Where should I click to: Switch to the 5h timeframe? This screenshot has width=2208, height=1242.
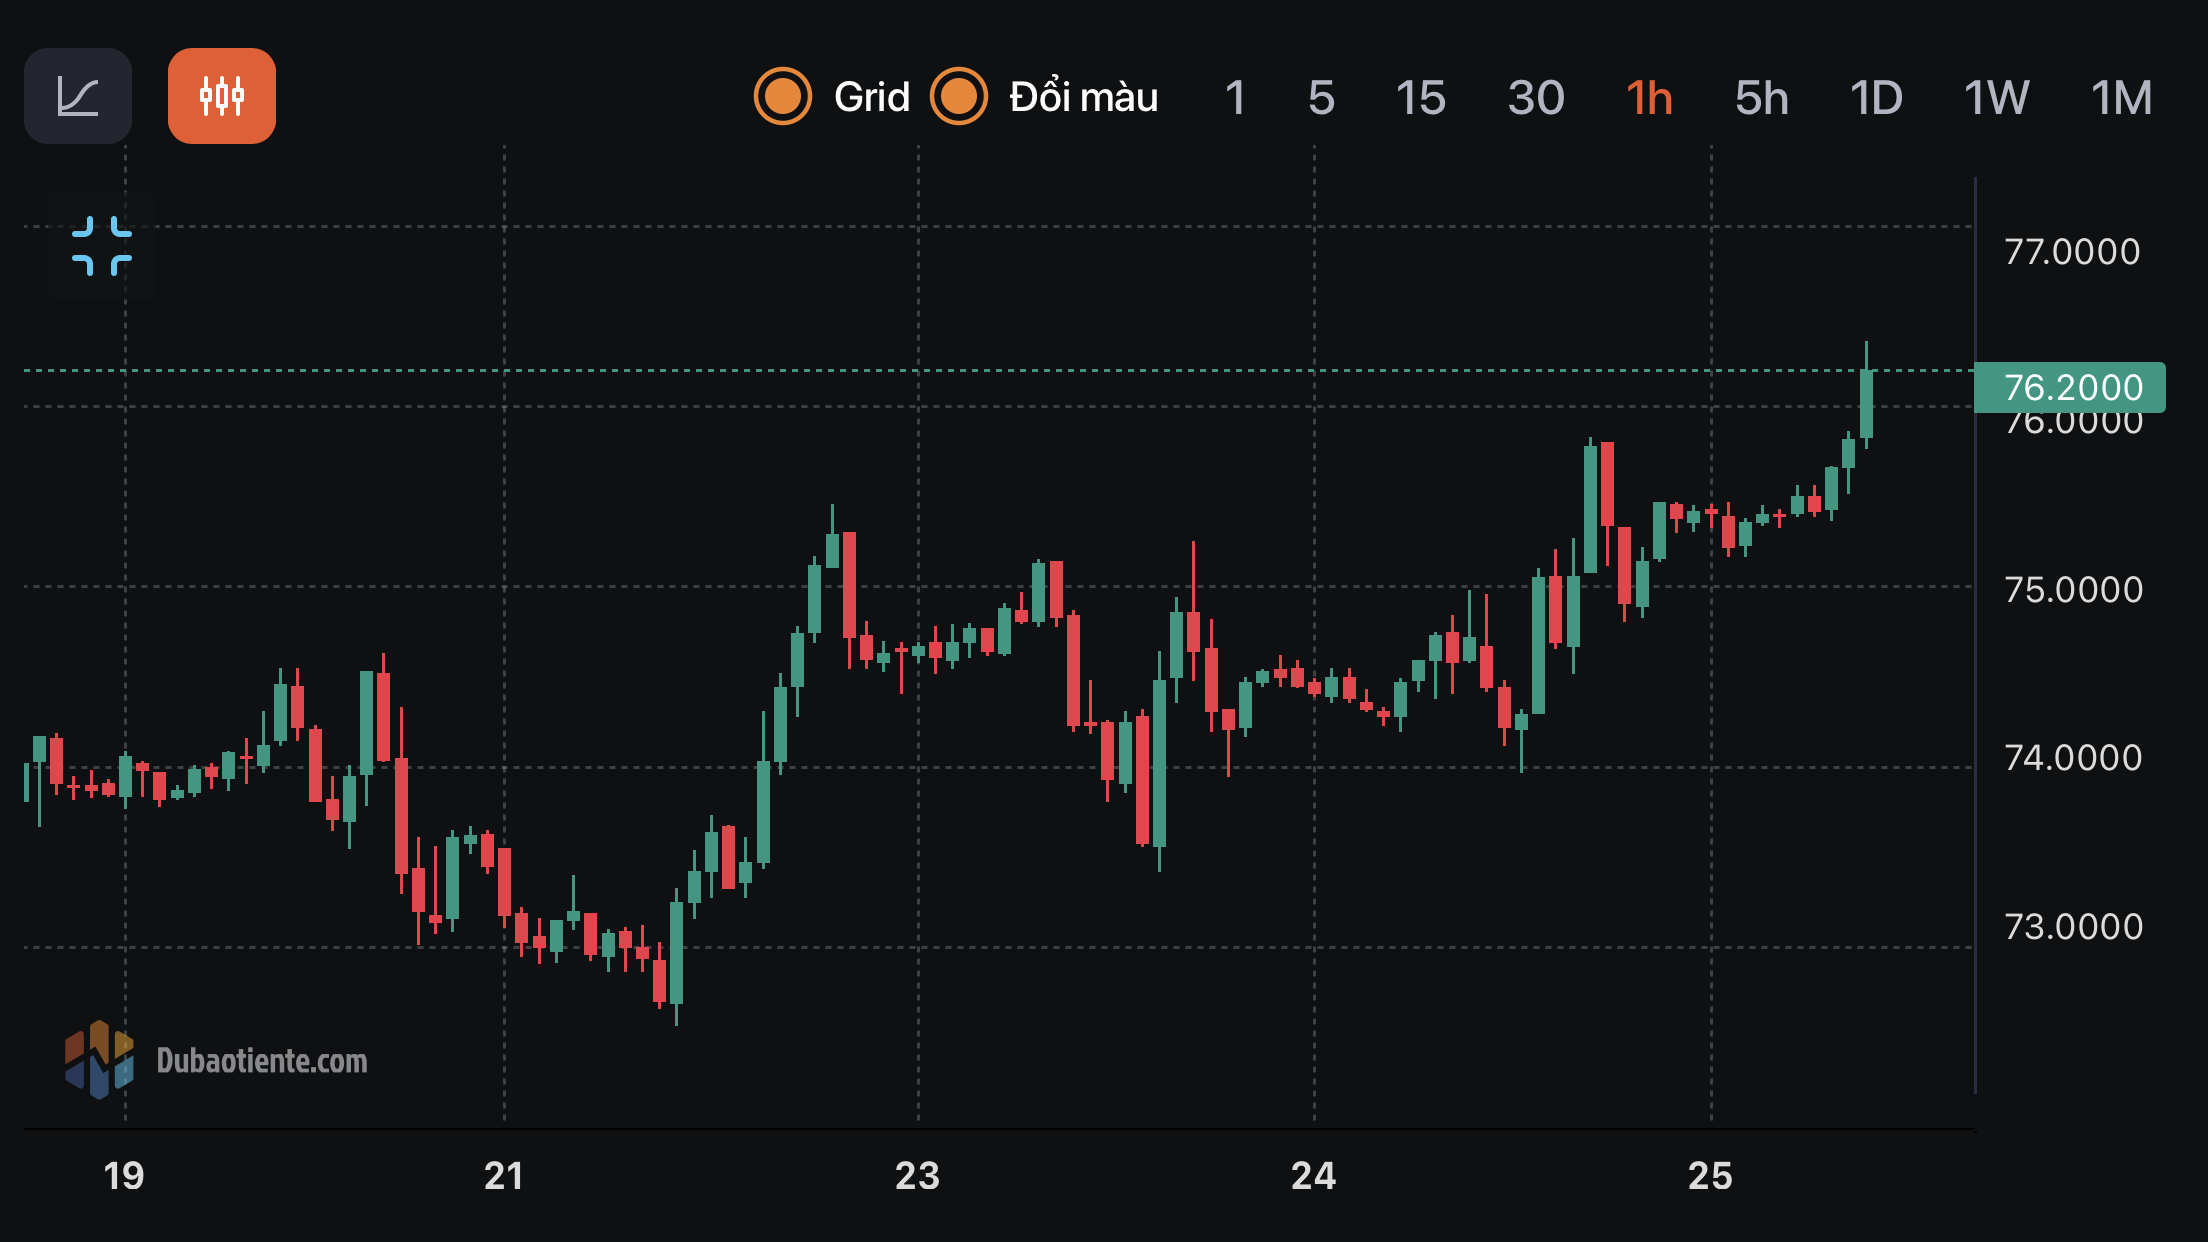pos(1761,98)
